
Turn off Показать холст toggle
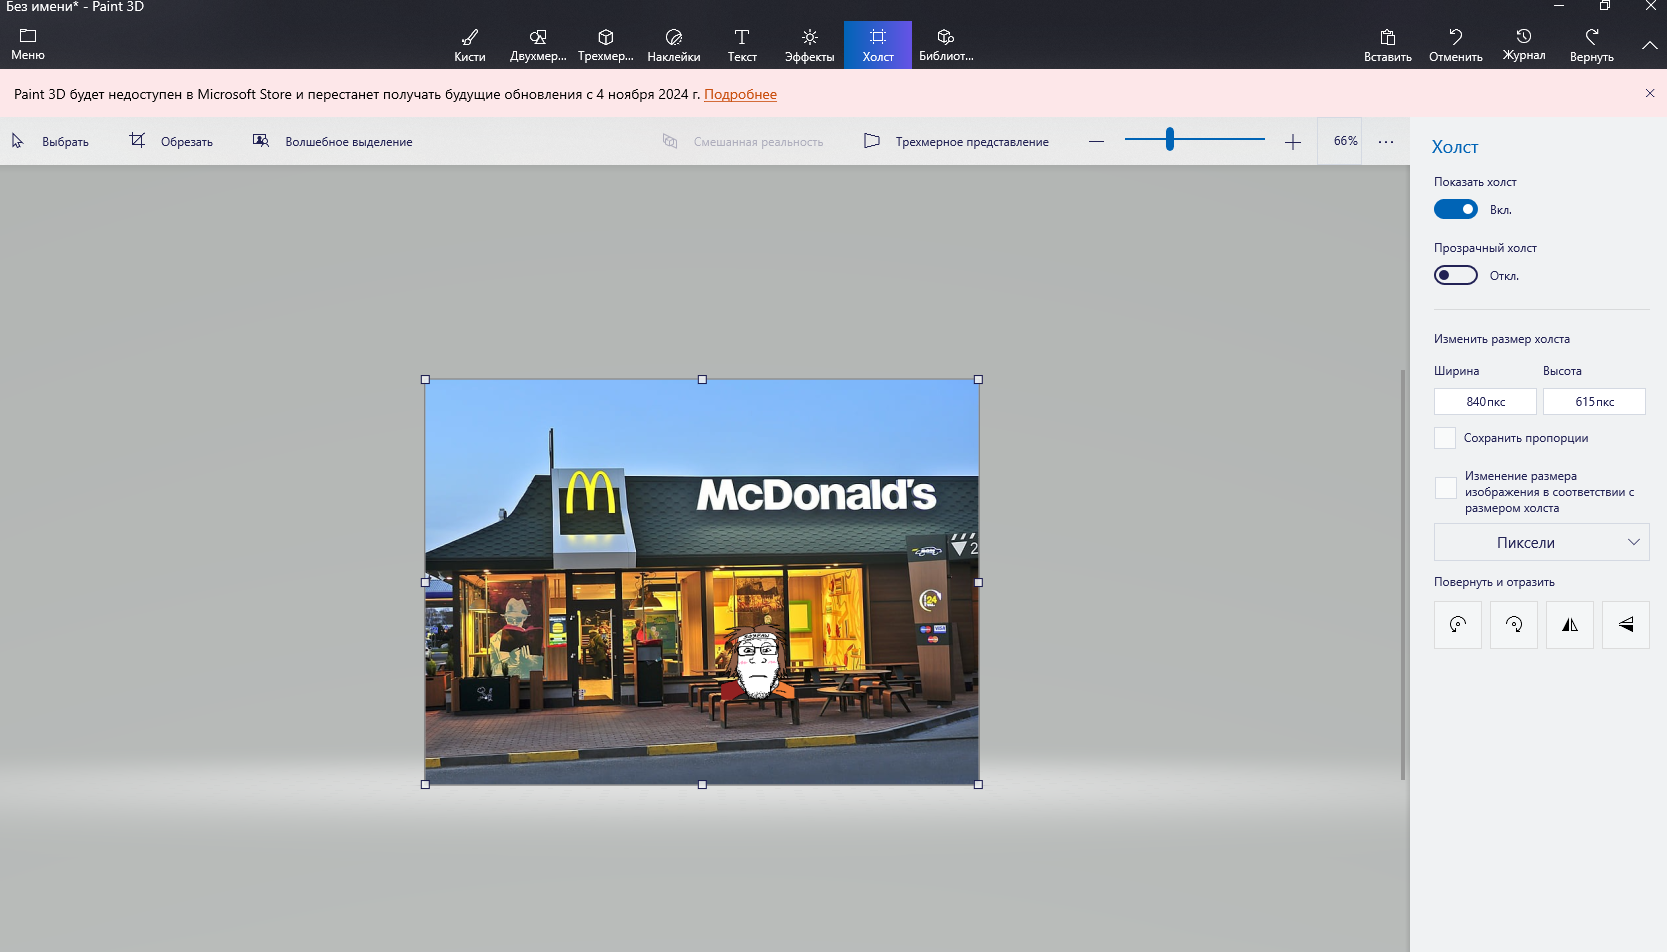click(x=1456, y=209)
